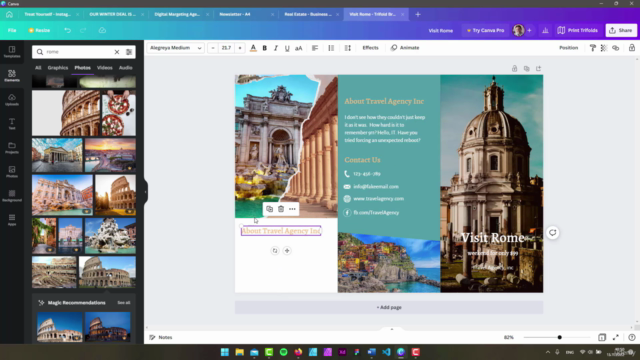
Task: Open search filter options icon
Action: tap(129, 52)
